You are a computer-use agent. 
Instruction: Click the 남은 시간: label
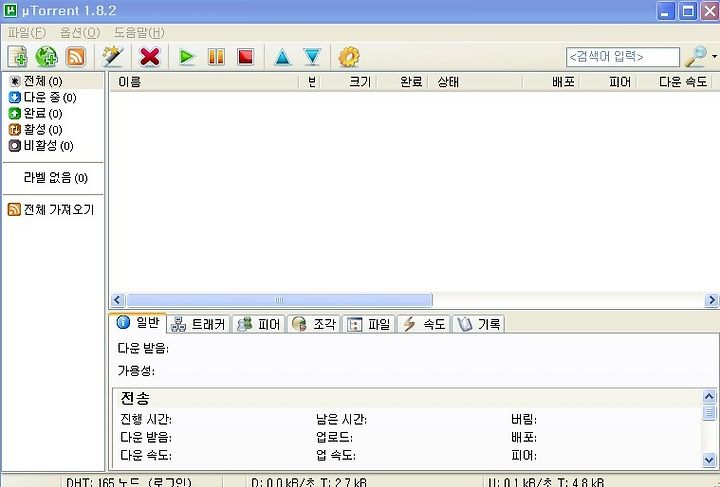341,419
